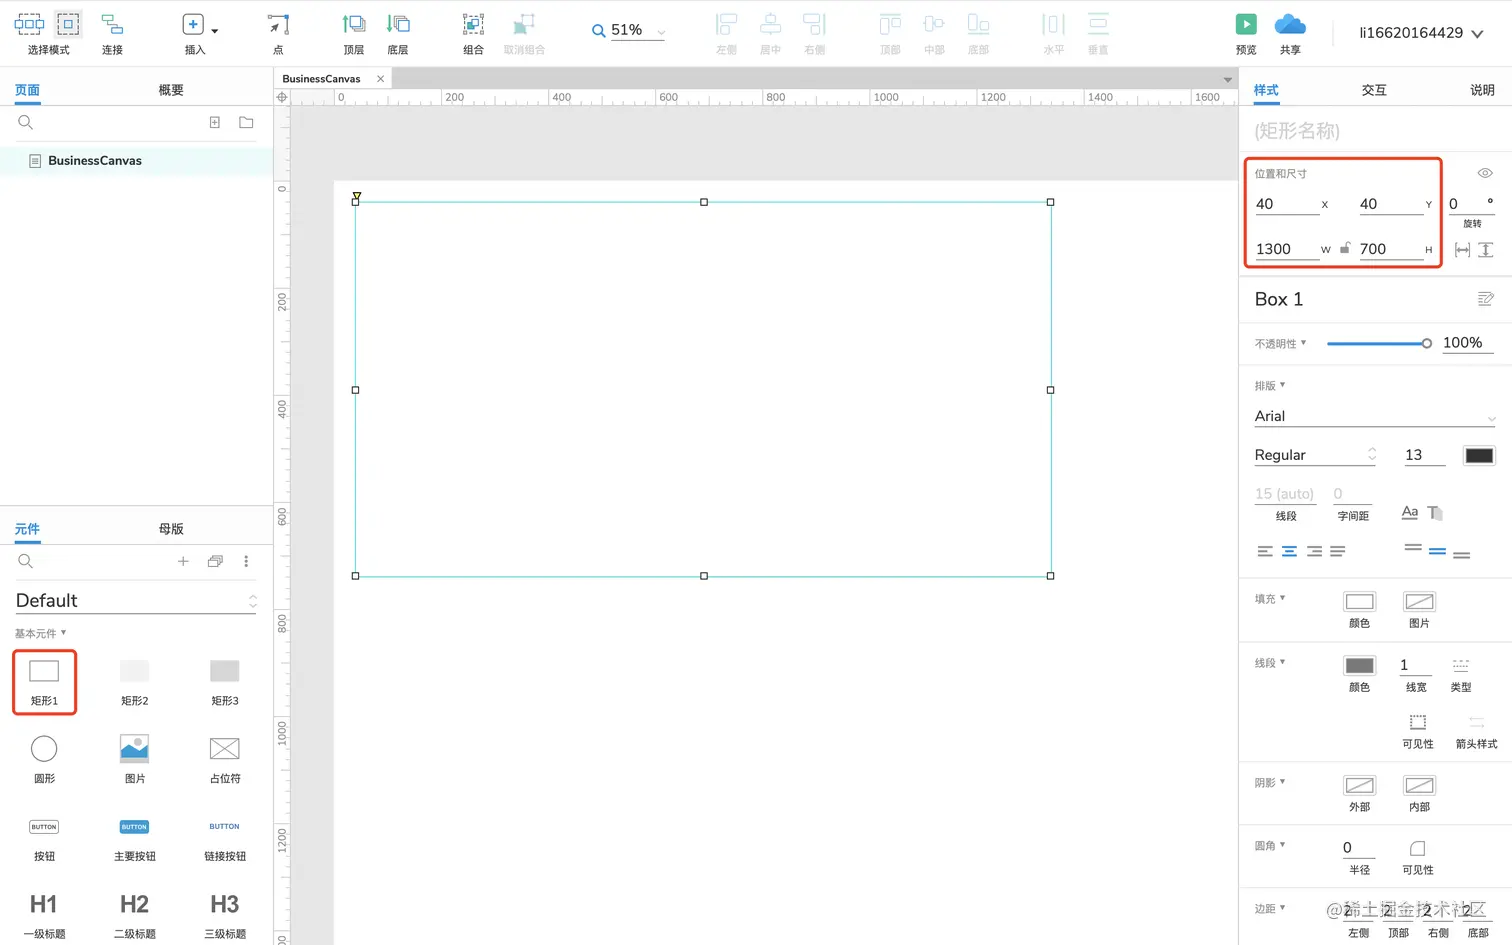Select the 一级标题 H1 widget

pyautogui.click(x=44, y=915)
